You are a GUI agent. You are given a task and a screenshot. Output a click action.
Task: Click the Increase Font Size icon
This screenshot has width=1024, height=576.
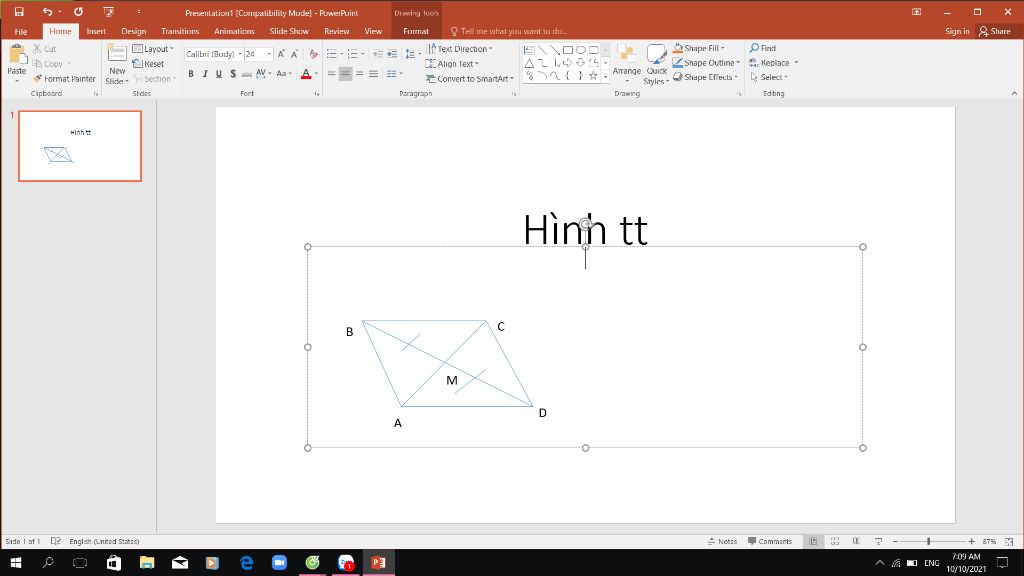click(x=281, y=54)
